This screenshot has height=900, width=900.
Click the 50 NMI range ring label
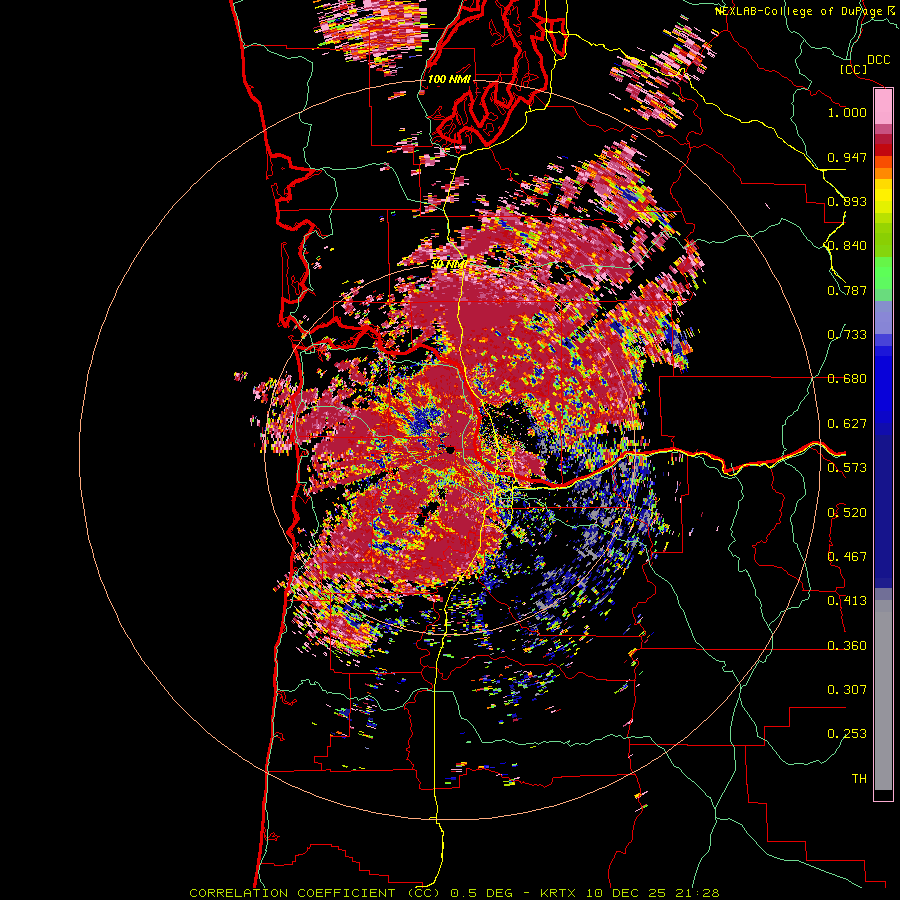point(449,265)
